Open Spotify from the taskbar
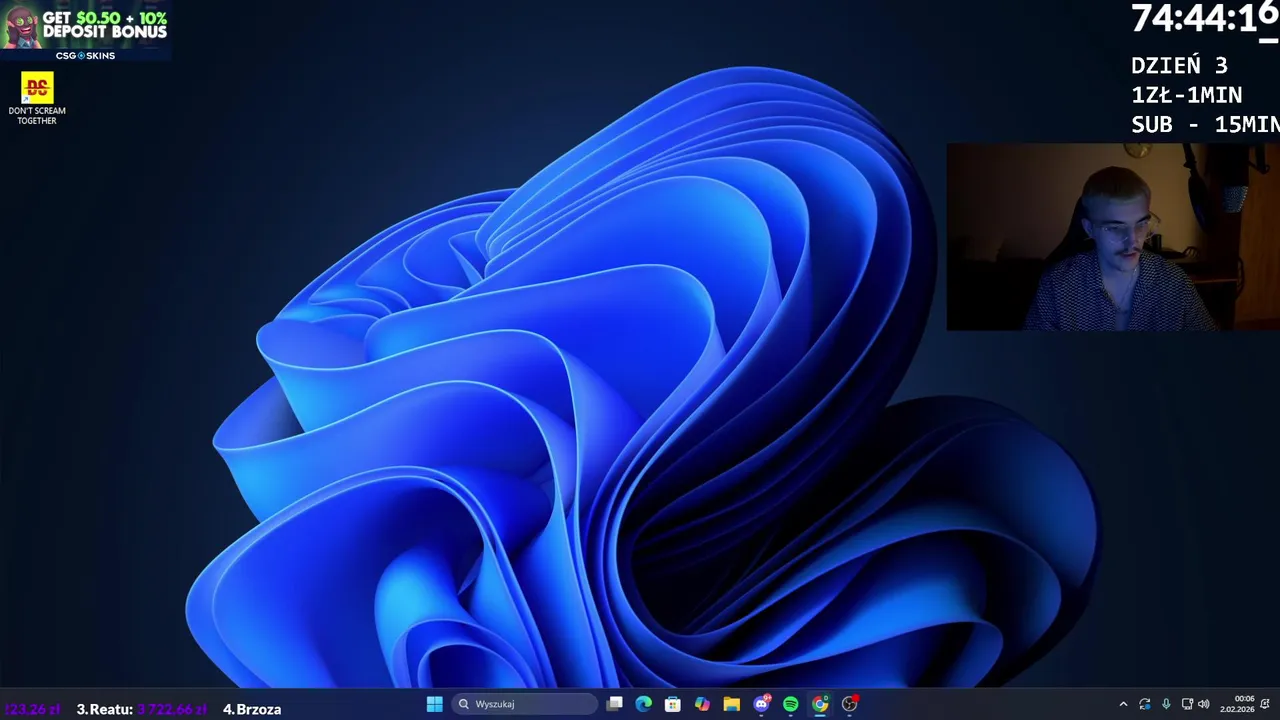This screenshot has width=1280, height=720. 791,704
